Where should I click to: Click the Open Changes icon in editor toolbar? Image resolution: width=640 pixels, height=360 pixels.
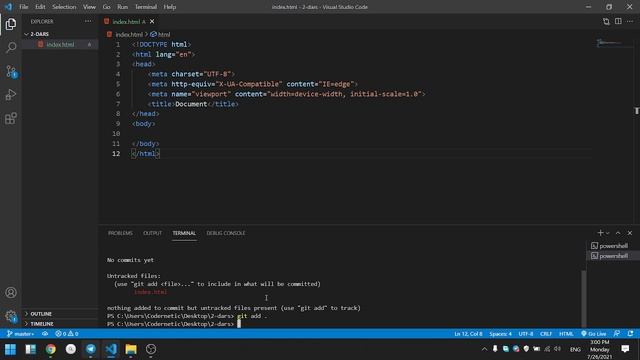(606, 21)
